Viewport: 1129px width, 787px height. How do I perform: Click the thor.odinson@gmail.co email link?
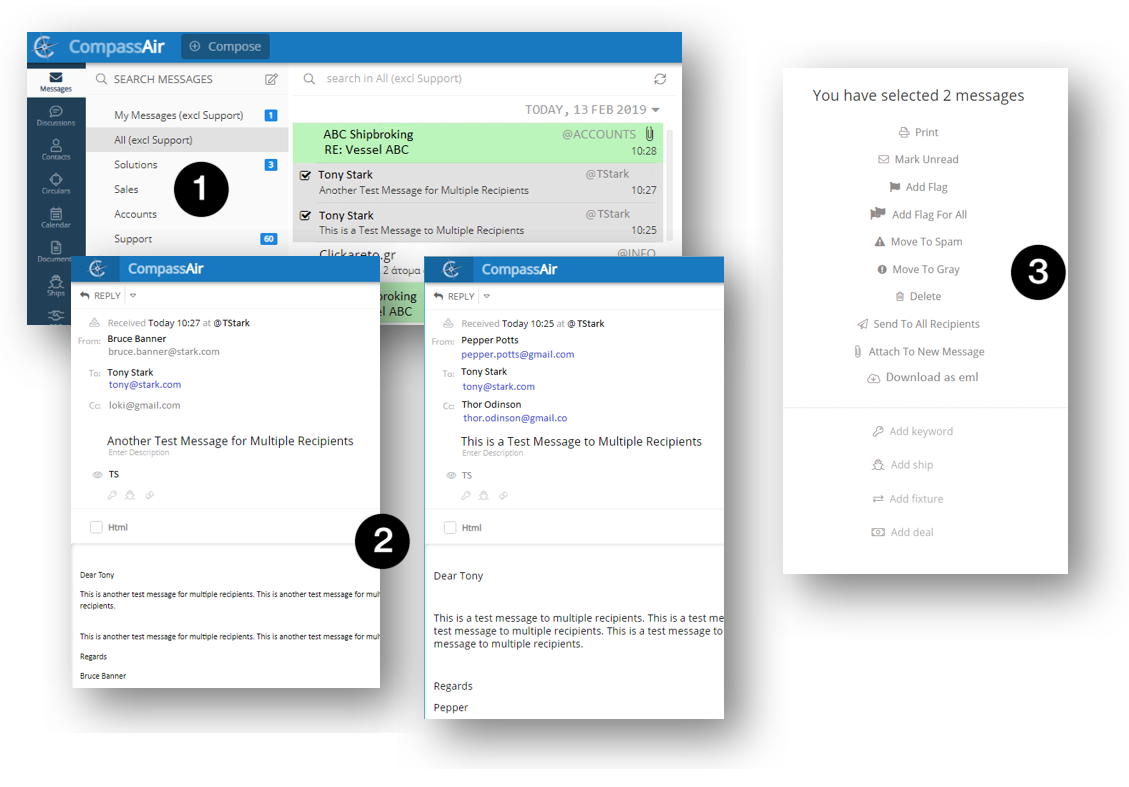[515, 418]
